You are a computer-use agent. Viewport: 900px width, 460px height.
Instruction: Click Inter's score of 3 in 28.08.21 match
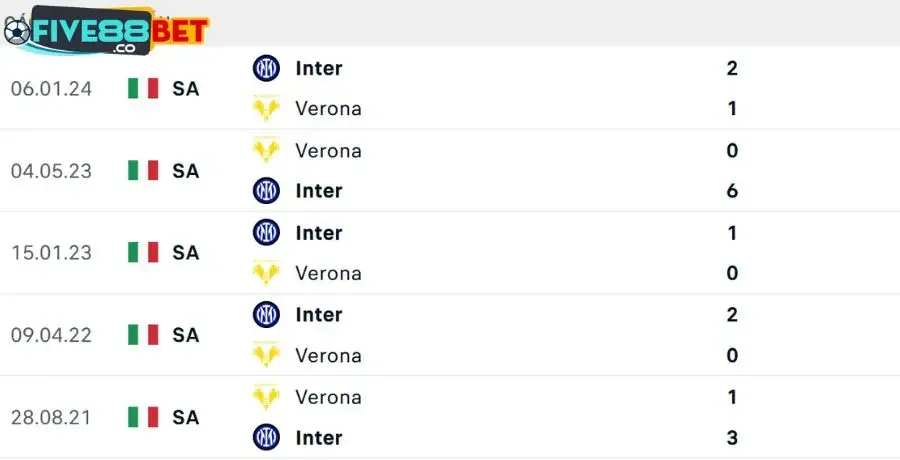tap(732, 437)
